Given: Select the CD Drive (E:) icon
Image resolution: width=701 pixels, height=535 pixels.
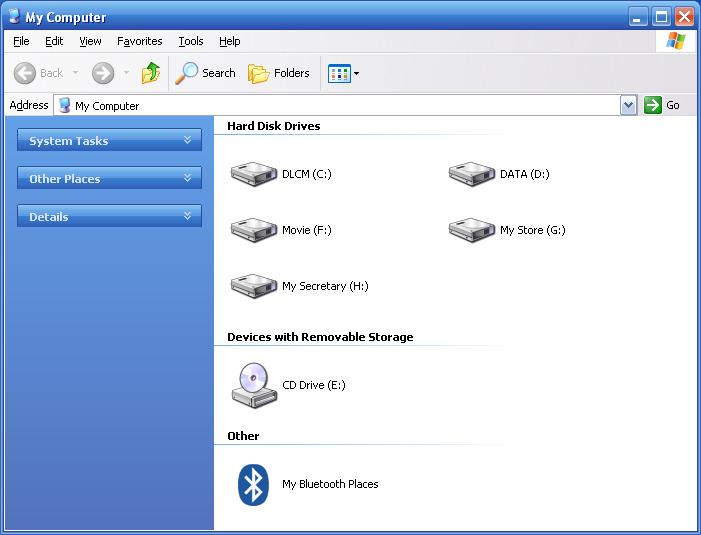Looking at the screenshot, I should pos(254,385).
